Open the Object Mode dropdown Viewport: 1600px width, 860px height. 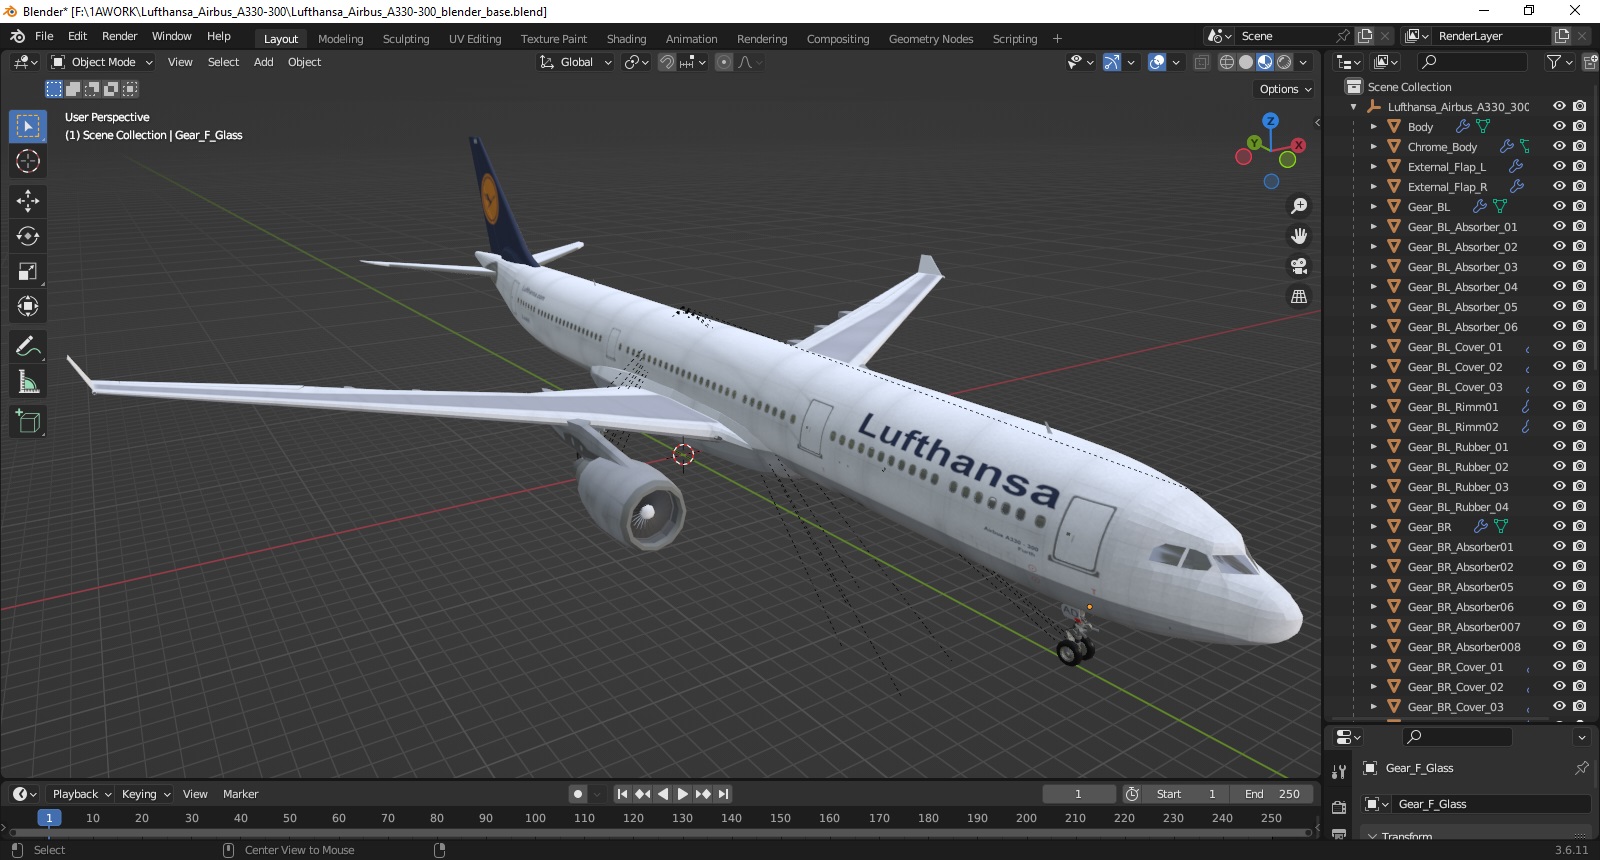click(102, 62)
